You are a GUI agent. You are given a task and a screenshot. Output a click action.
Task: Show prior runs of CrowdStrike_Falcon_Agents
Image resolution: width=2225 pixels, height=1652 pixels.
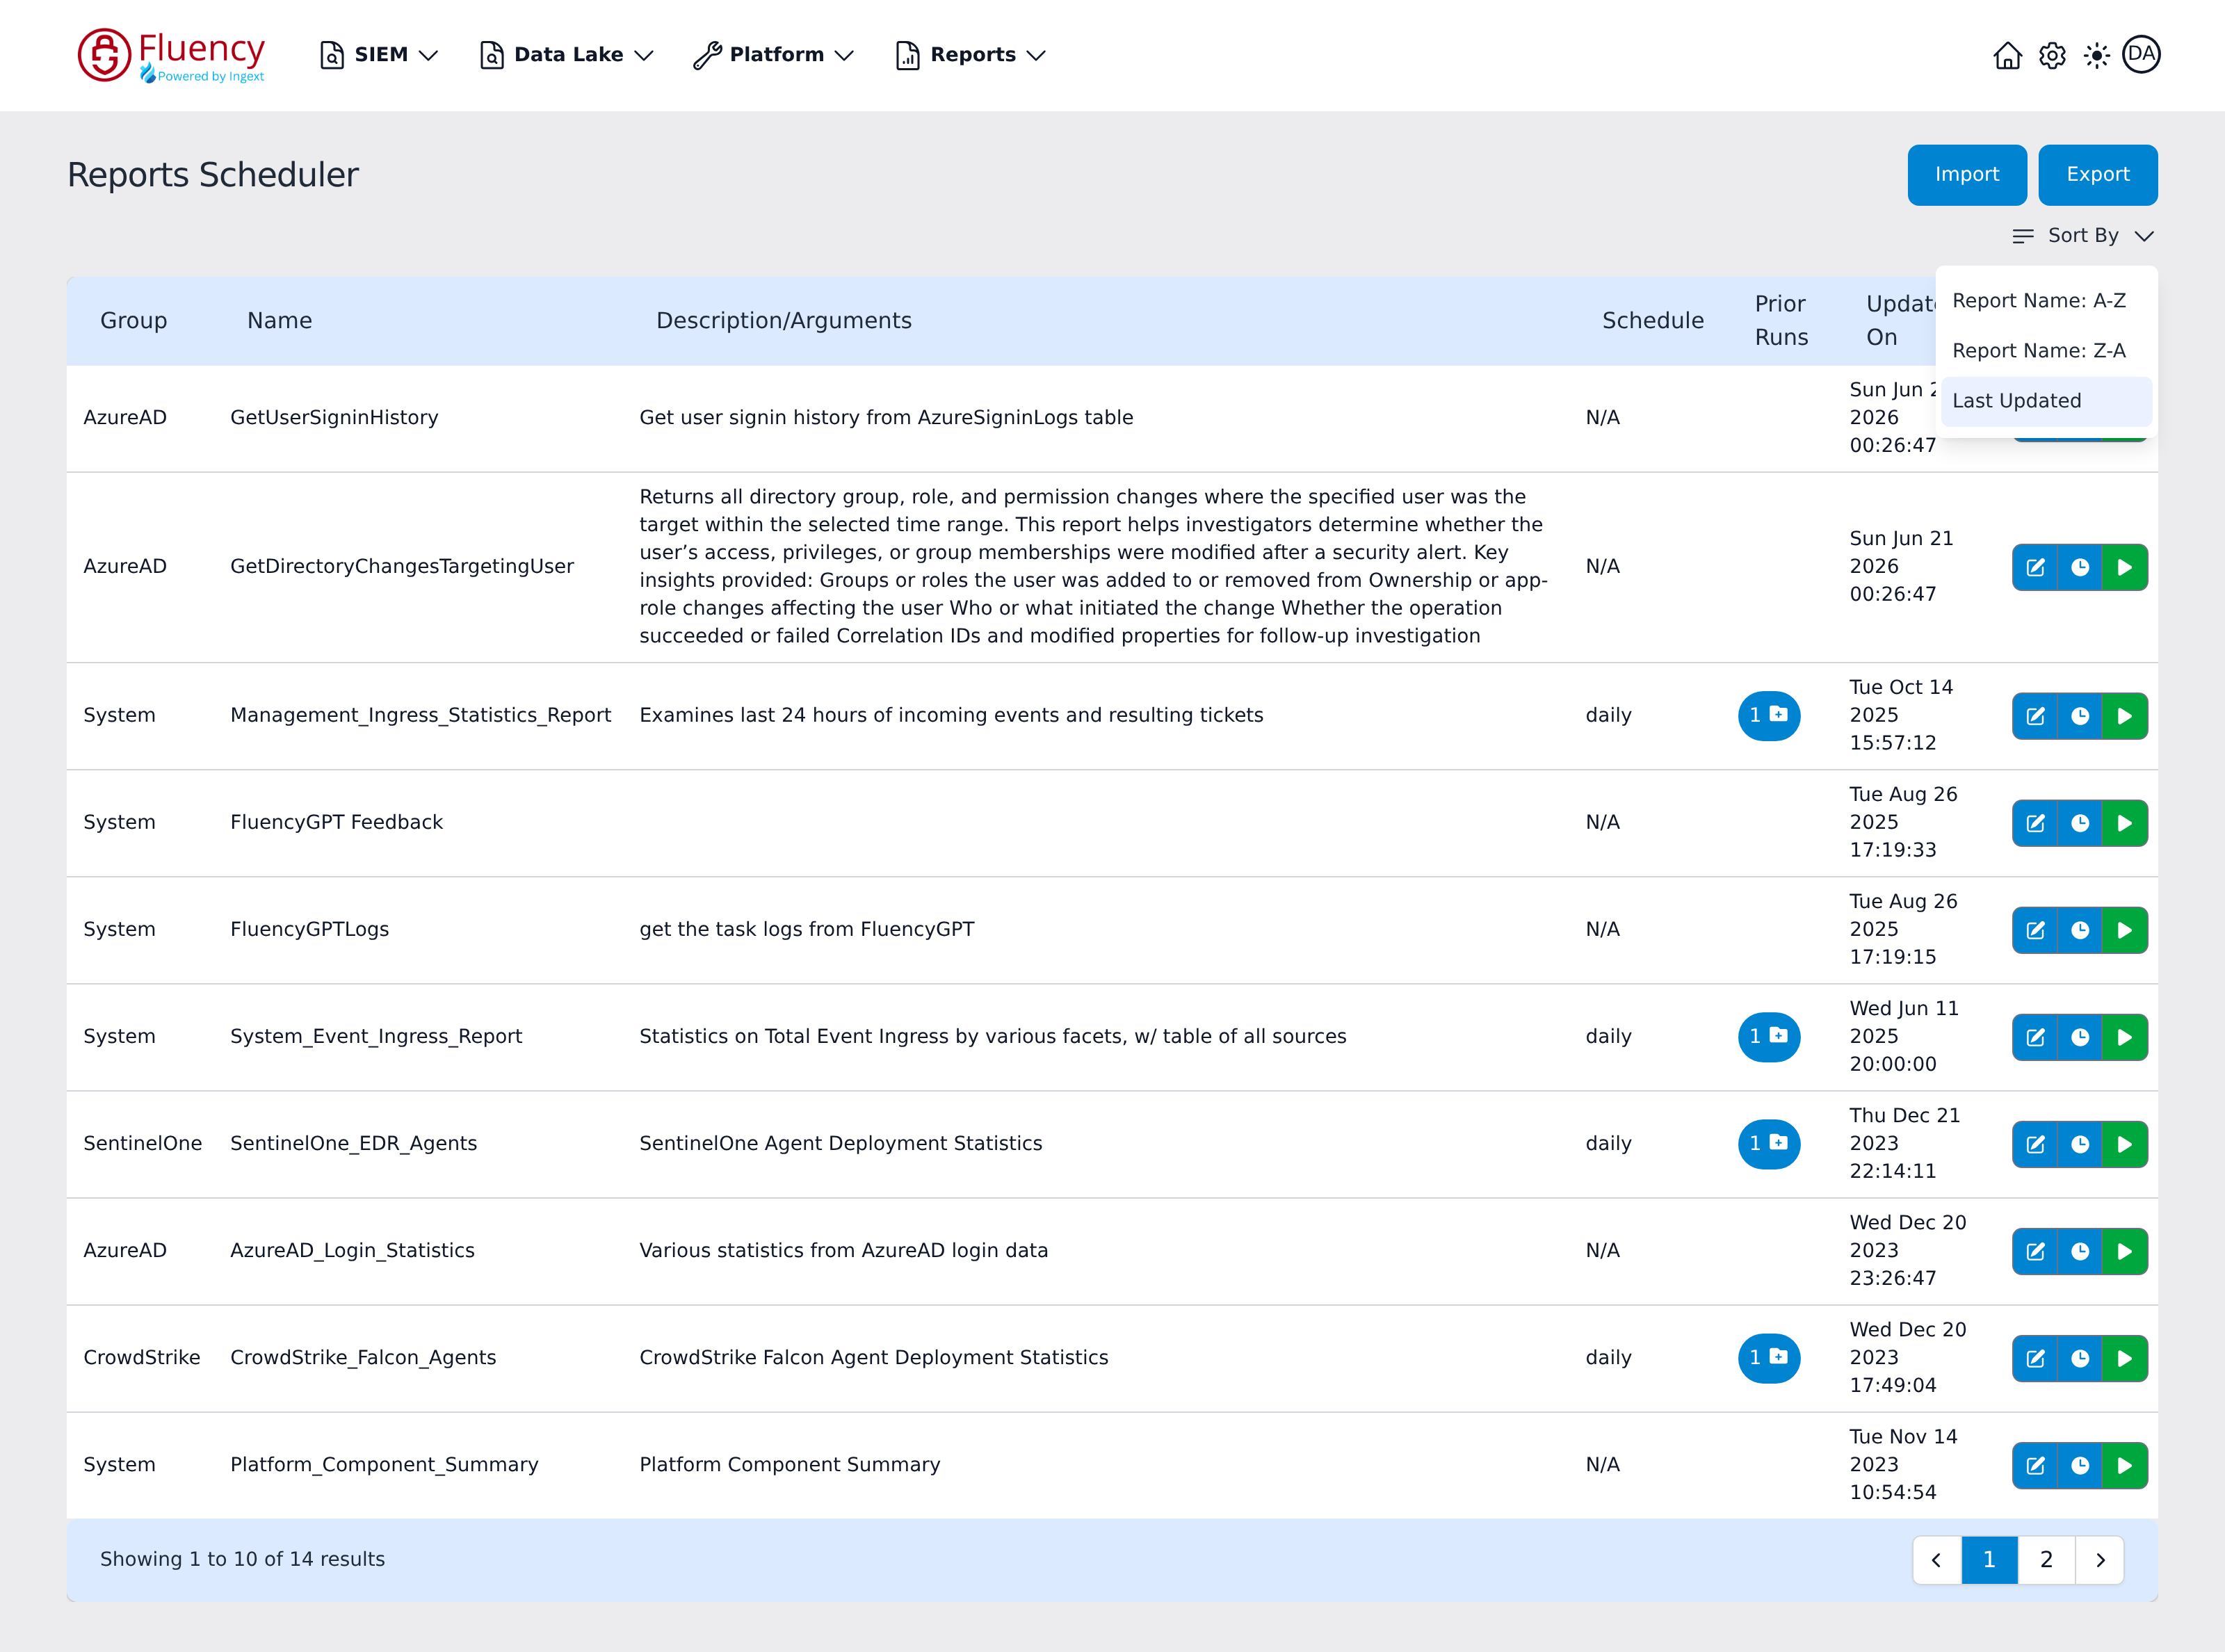point(1769,1357)
